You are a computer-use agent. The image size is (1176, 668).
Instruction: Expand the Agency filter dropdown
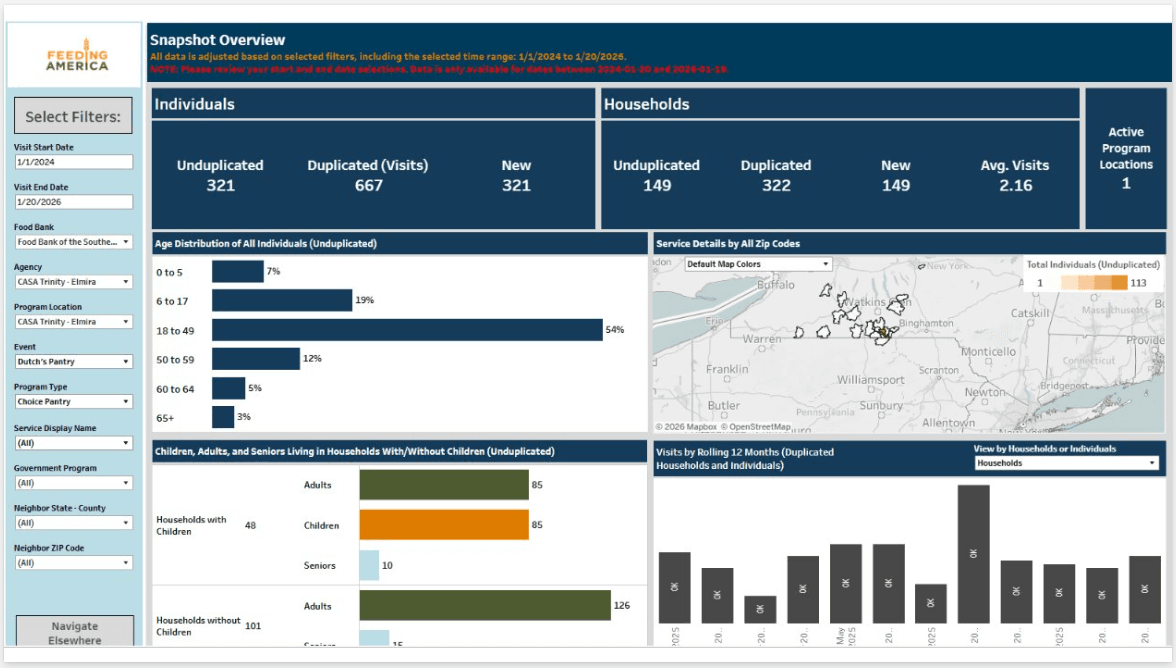pos(74,282)
